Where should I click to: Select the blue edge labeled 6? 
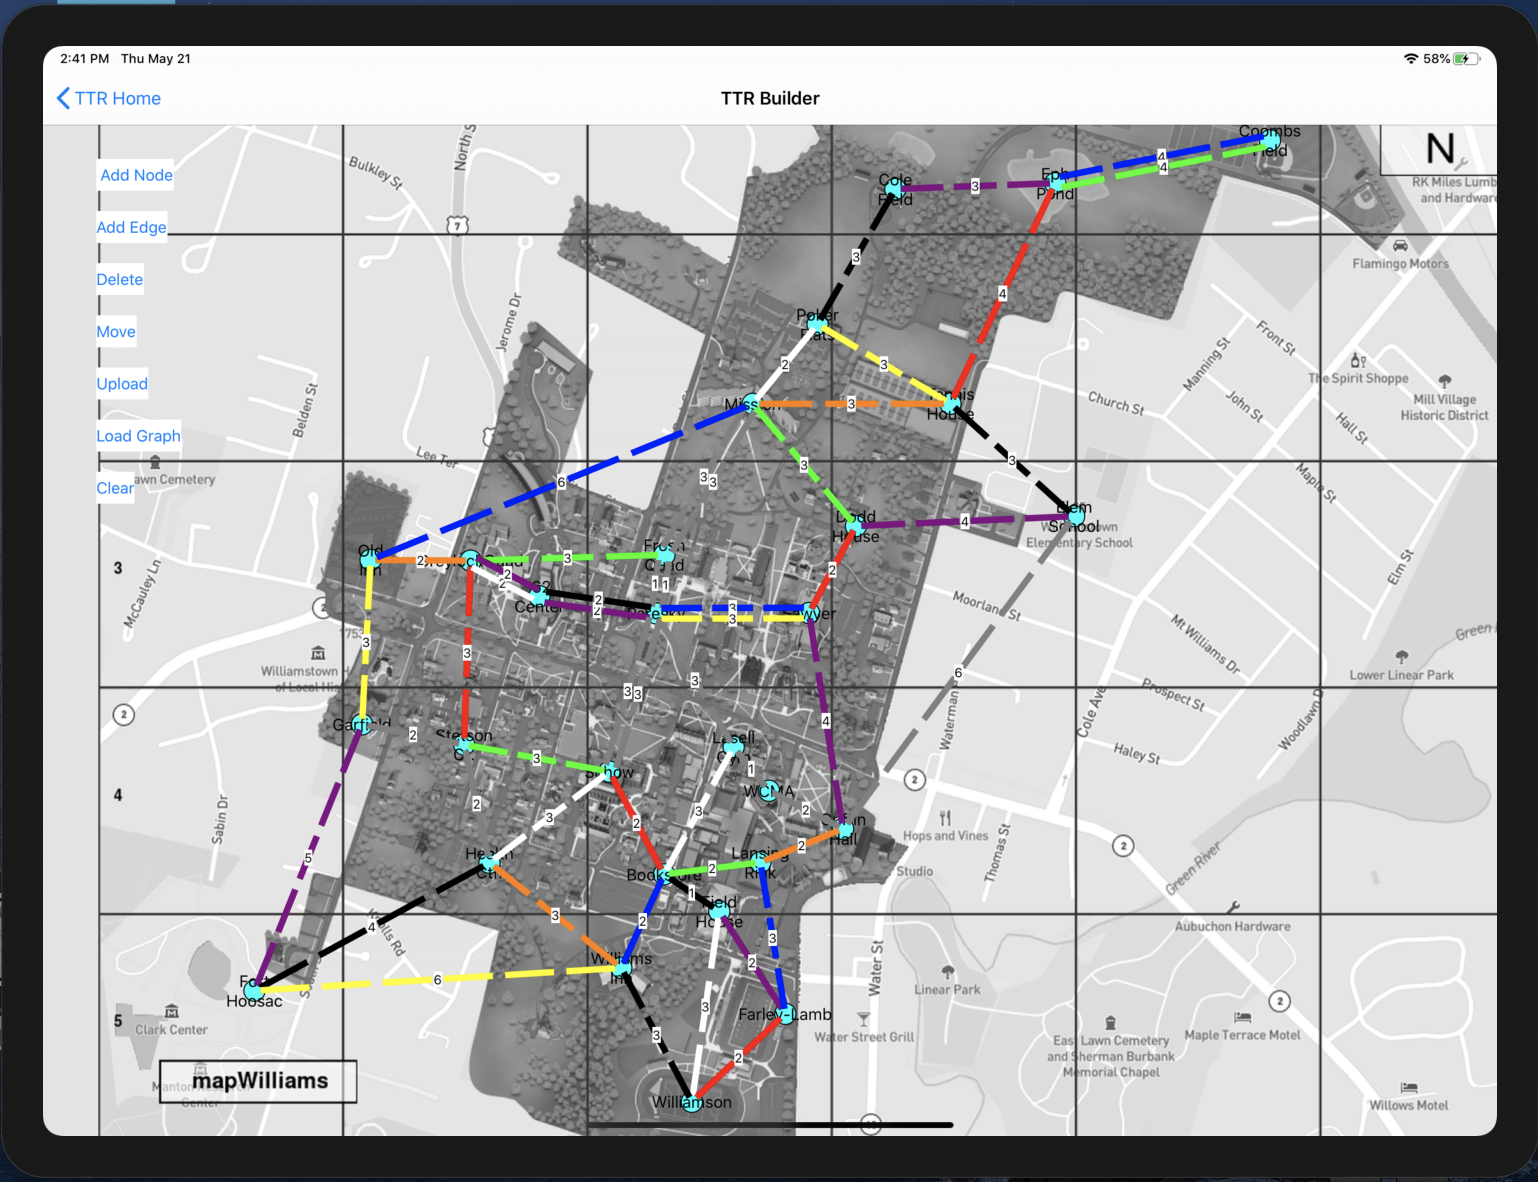560,482
